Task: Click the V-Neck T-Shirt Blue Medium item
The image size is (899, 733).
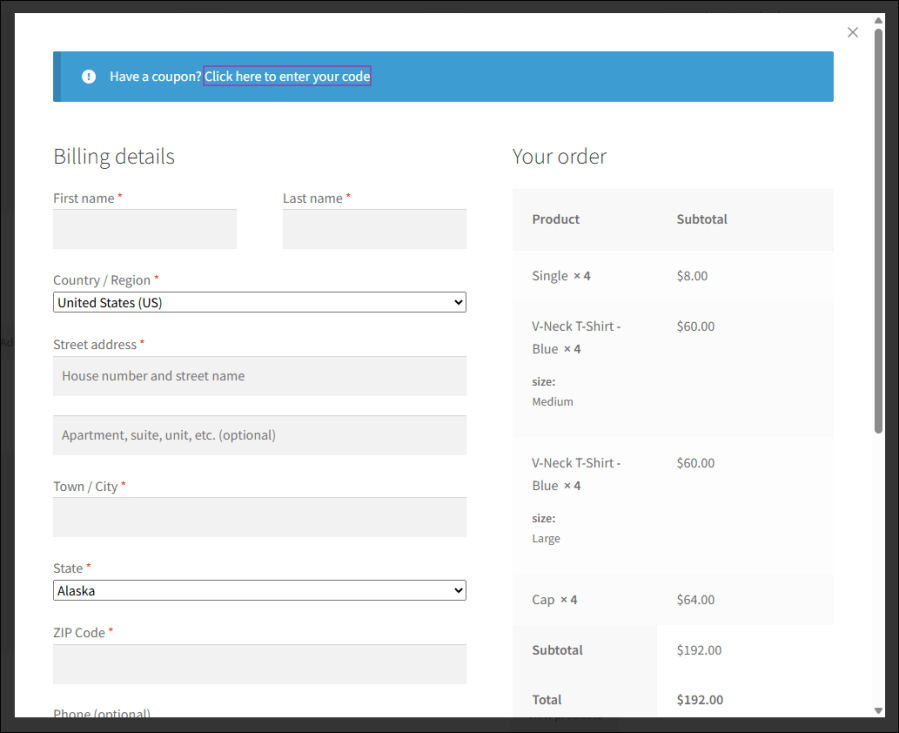Action: pos(576,338)
